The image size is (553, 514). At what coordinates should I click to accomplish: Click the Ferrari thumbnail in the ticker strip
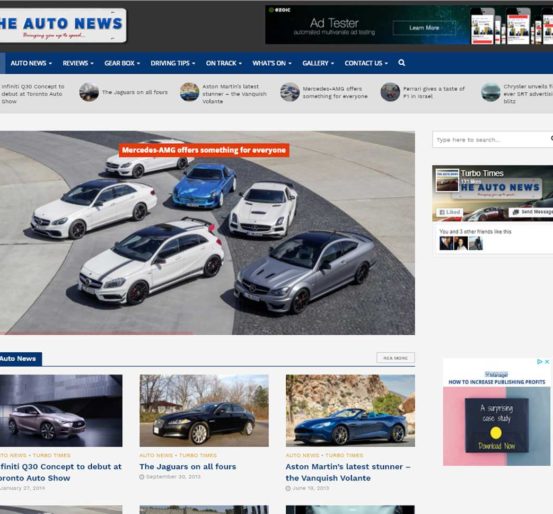(390, 92)
